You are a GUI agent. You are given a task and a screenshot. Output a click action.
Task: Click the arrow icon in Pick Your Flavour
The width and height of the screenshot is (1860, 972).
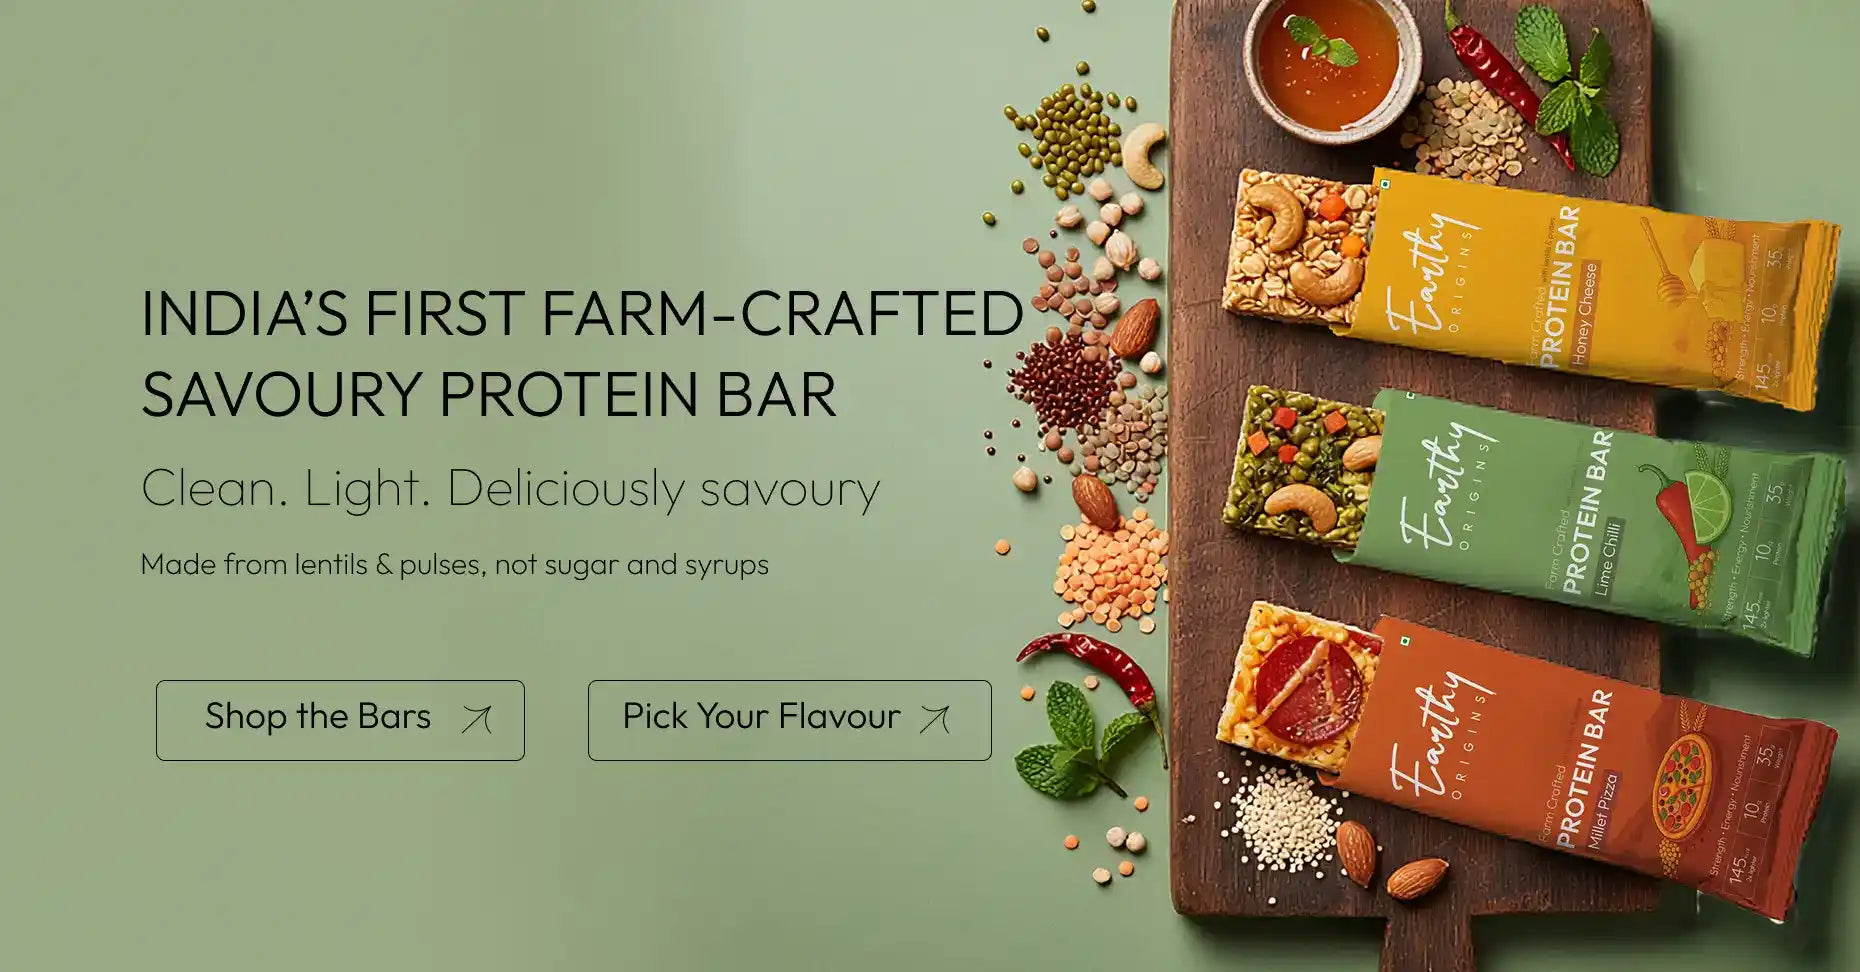935,718
